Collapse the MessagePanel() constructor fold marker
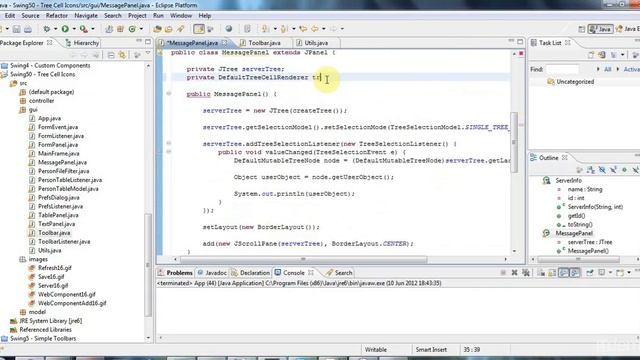The width and height of the screenshot is (640, 360). 169,94
